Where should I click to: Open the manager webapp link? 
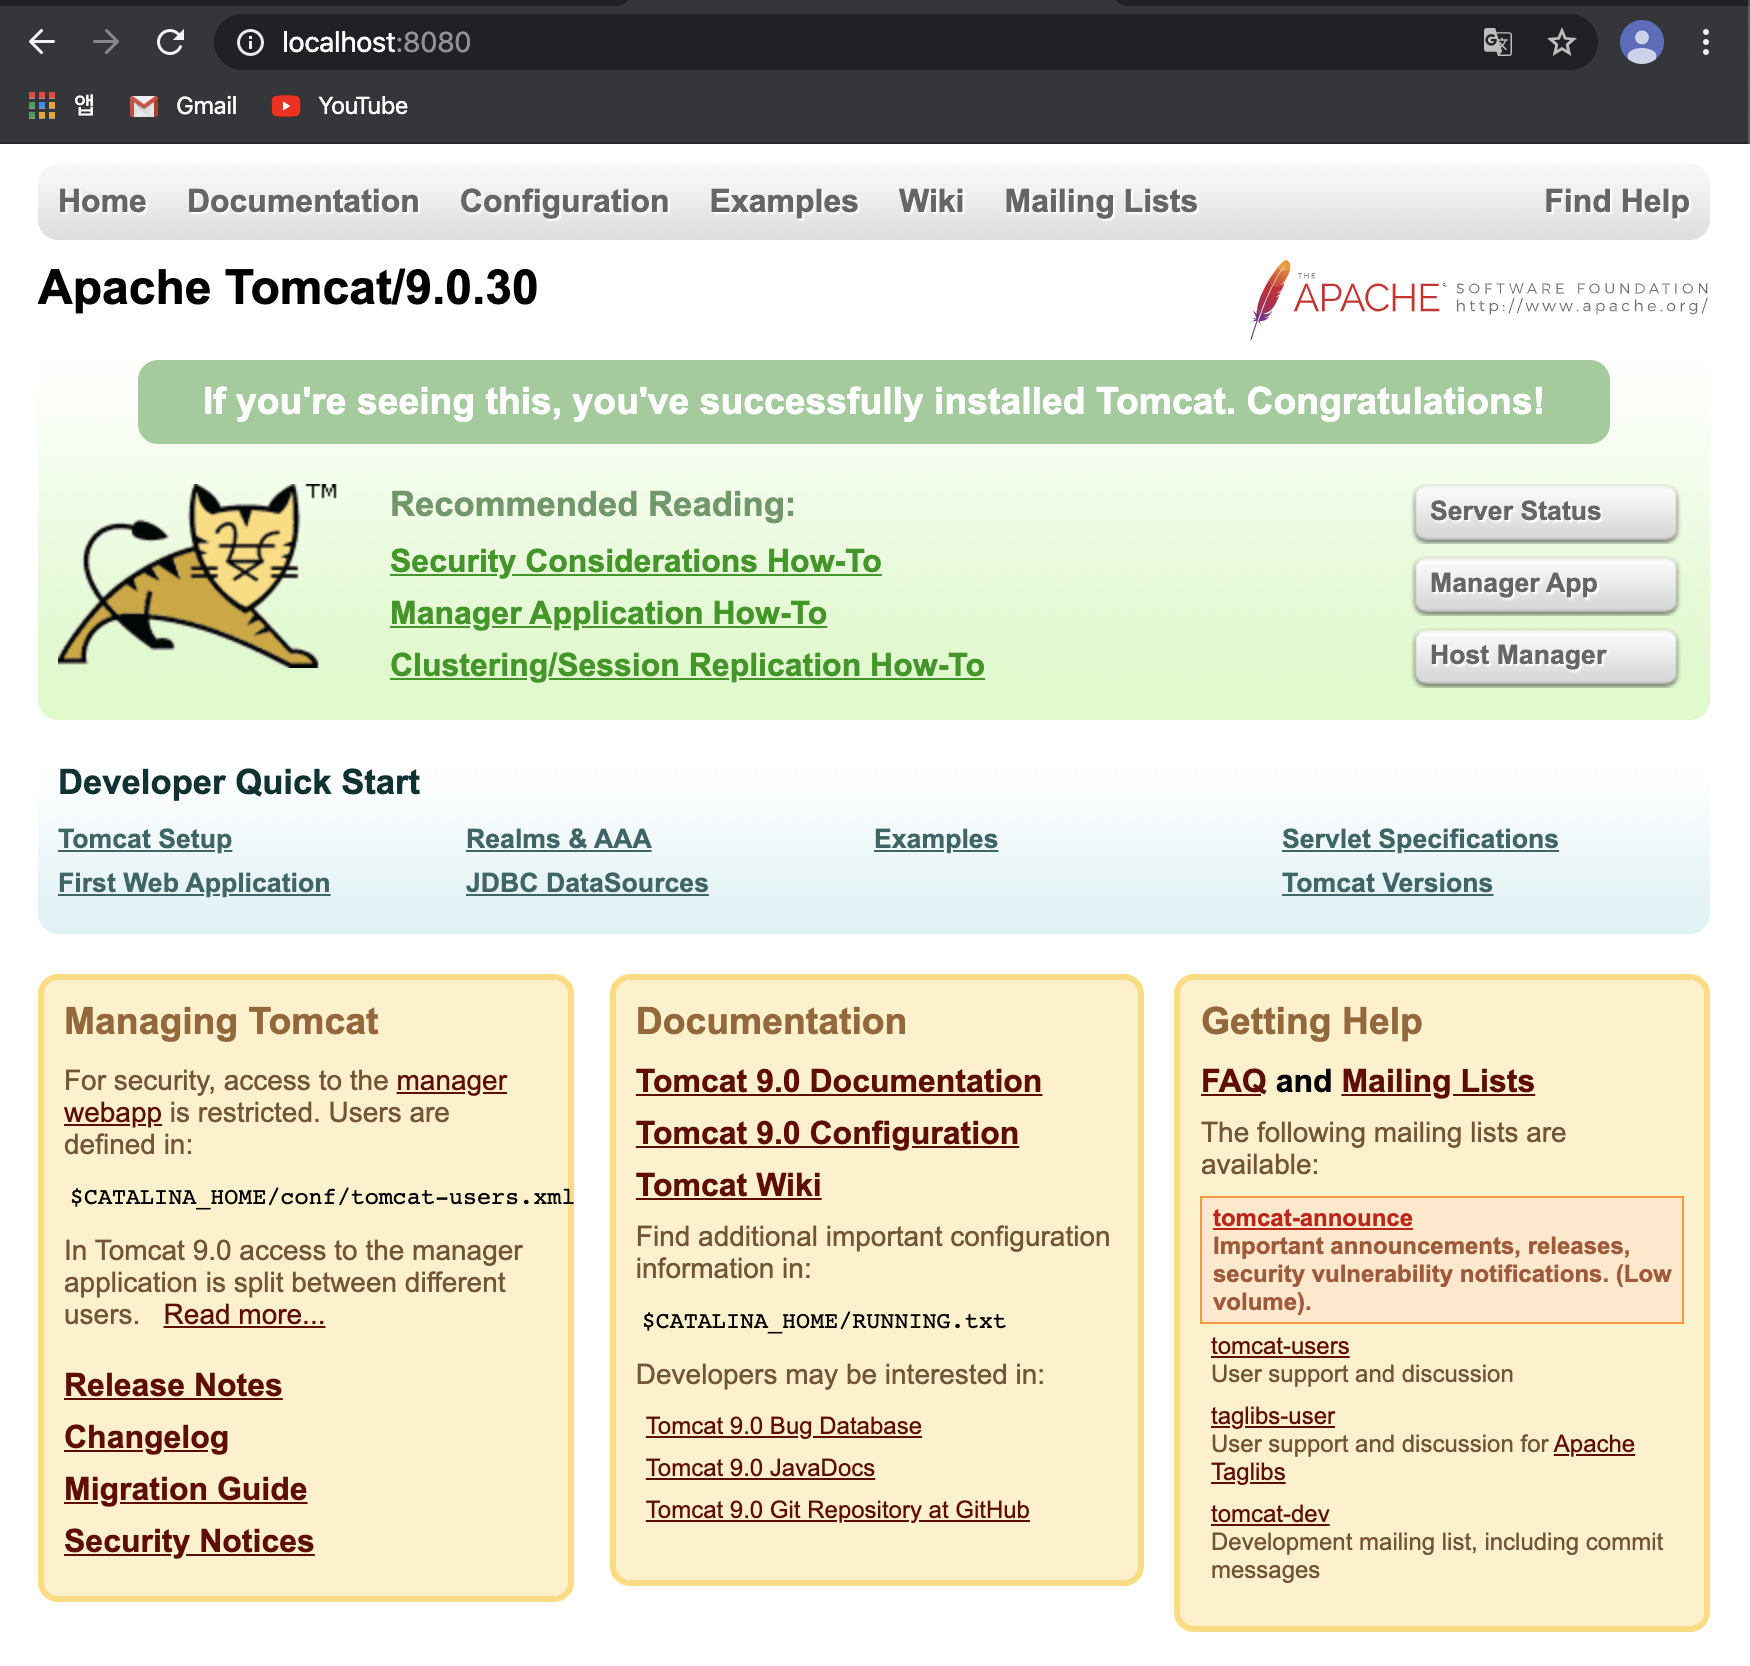pos(451,1081)
